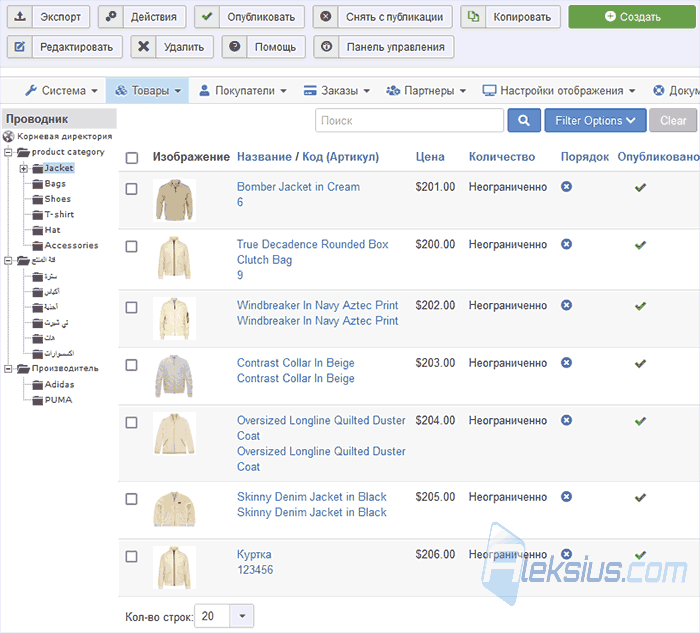The height and width of the screenshot is (633, 700).
Task: Expand the Jacket category tree node
Action: point(24,168)
